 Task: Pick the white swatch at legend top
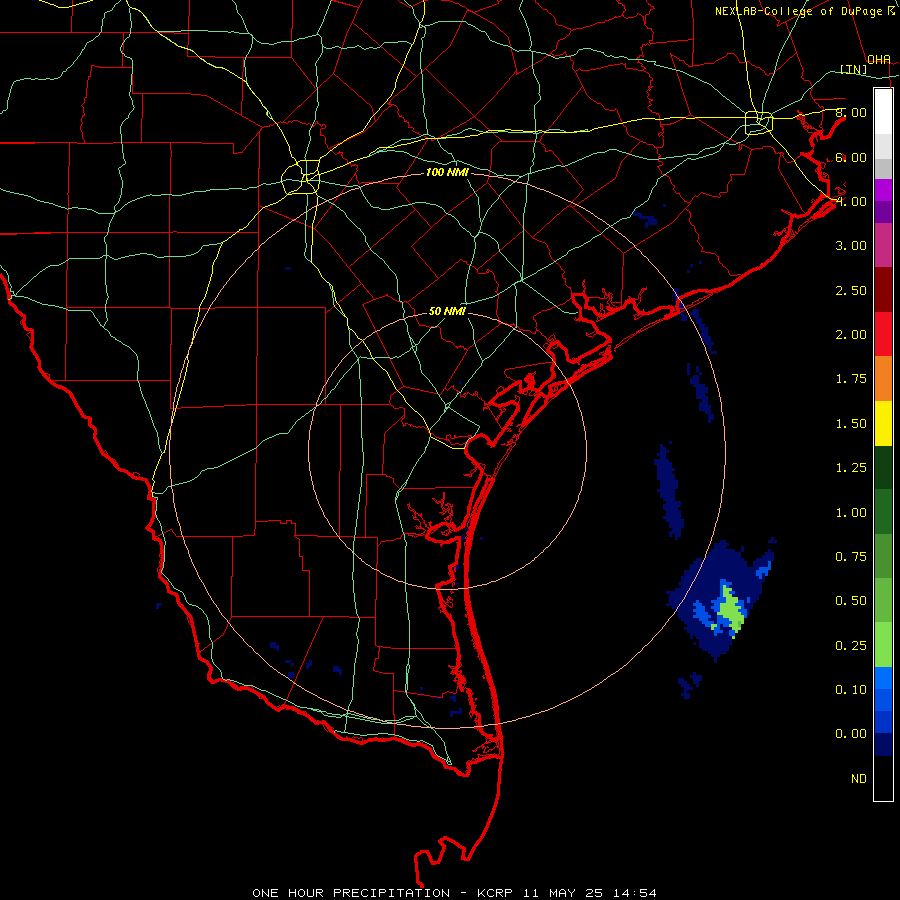pos(883,111)
